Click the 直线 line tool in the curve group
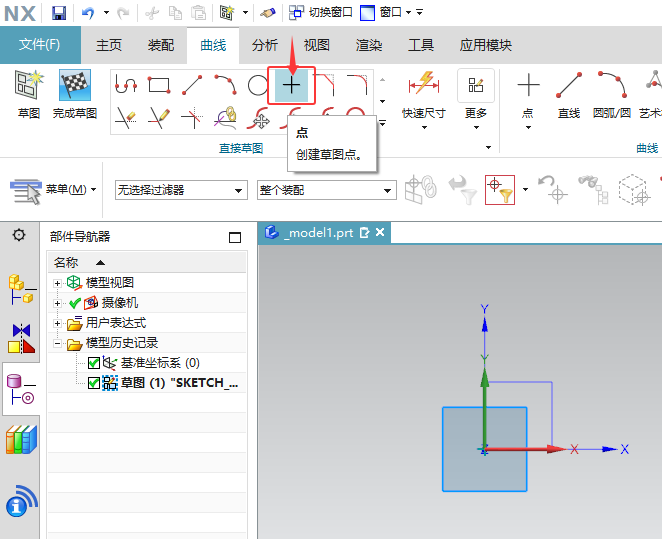The width and height of the screenshot is (662, 539). [x=569, y=95]
